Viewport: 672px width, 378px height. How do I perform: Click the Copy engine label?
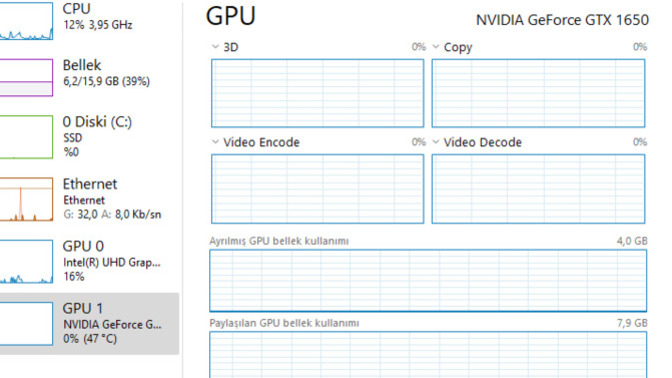458,48
